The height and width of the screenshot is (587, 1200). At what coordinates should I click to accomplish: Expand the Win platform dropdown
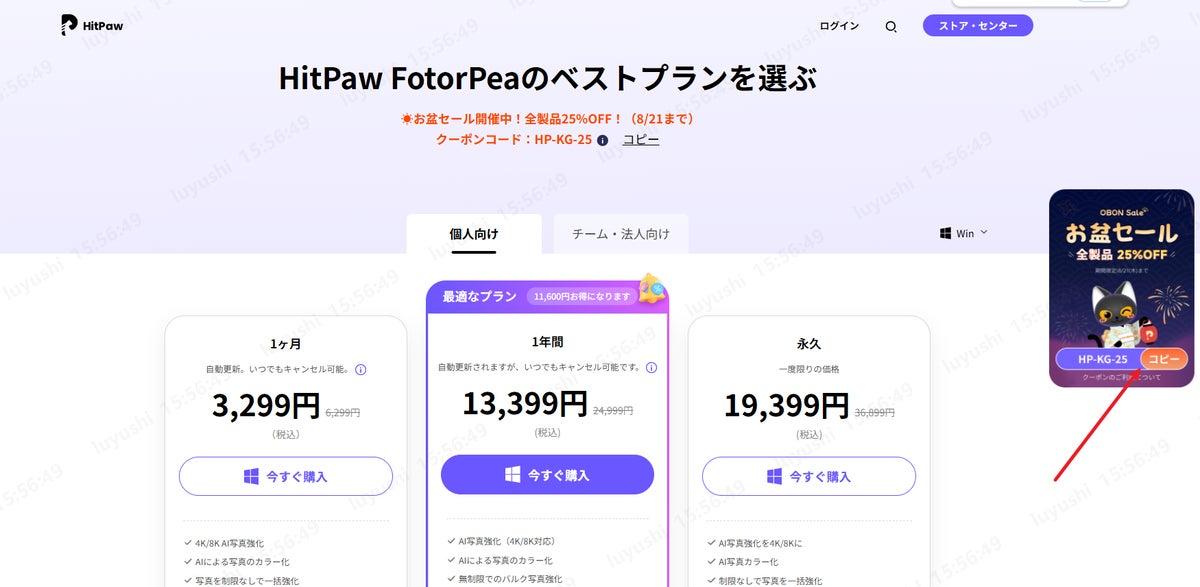964,233
